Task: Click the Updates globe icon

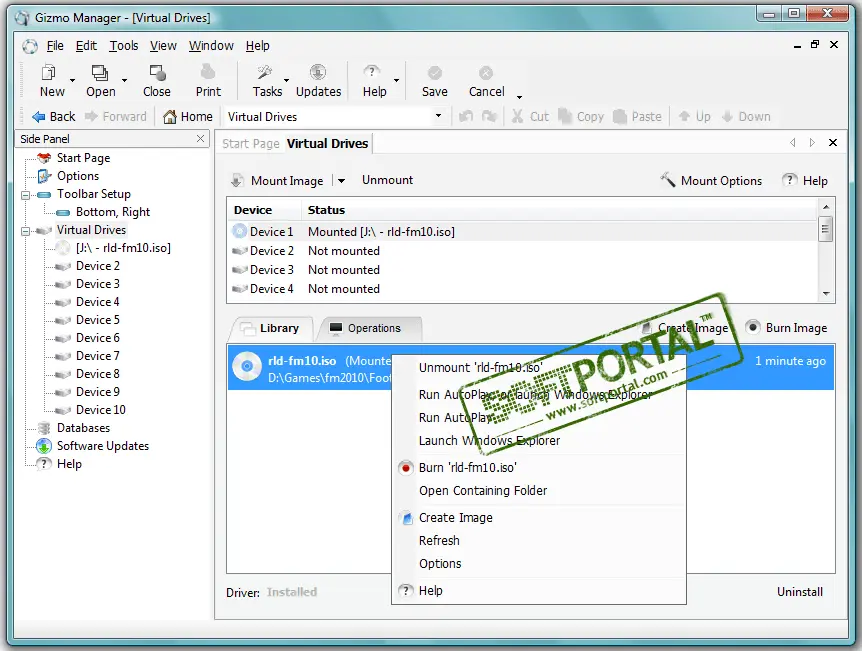Action: pyautogui.click(x=318, y=73)
